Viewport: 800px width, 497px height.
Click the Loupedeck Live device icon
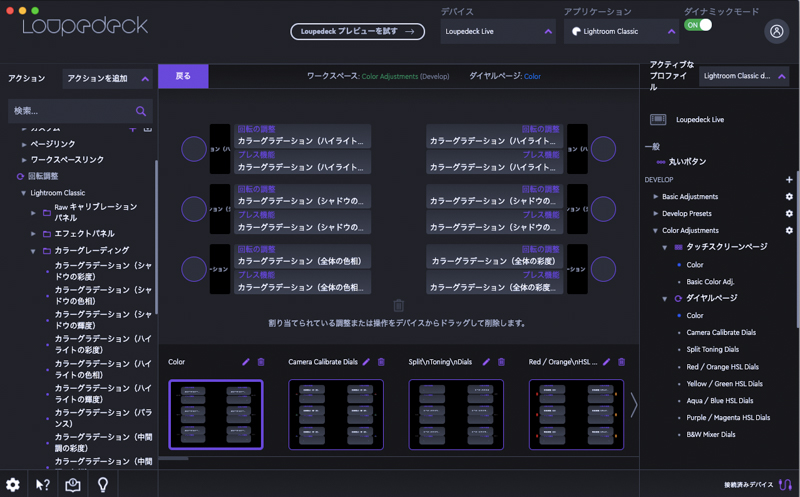[x=658, y=119]
